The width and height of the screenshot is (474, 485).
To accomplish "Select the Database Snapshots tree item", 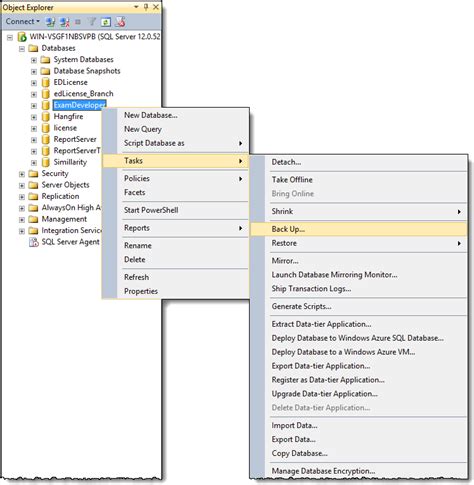I will [87, 71].
